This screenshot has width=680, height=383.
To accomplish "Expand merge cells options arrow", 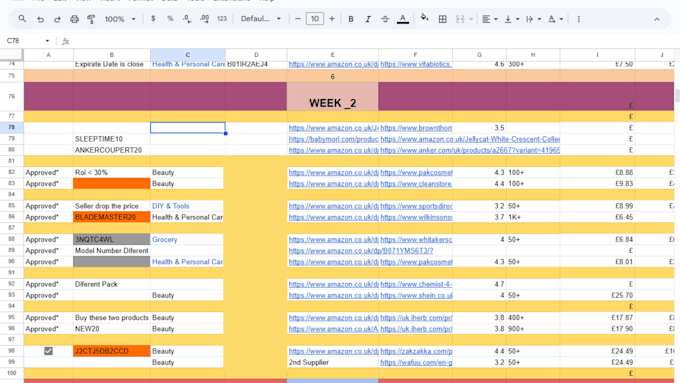I will [471, 19].
